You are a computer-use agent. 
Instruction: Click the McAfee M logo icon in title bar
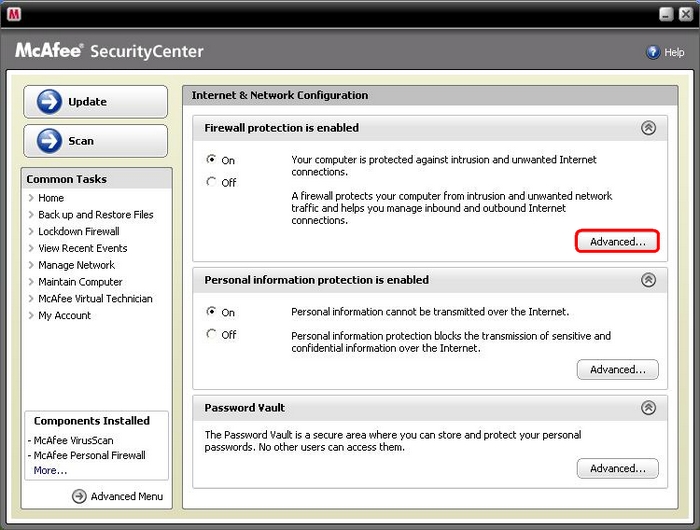(x=14, y=14)
